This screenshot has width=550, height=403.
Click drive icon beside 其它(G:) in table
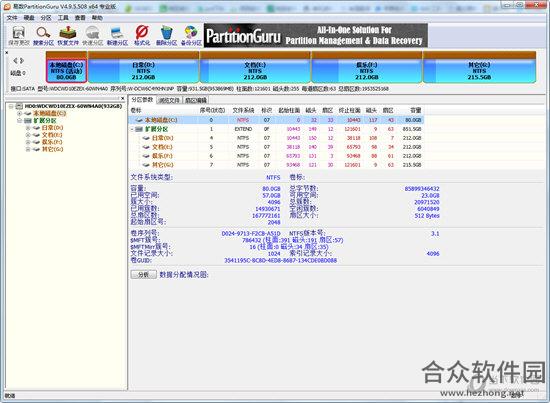(x=146, y=164)
